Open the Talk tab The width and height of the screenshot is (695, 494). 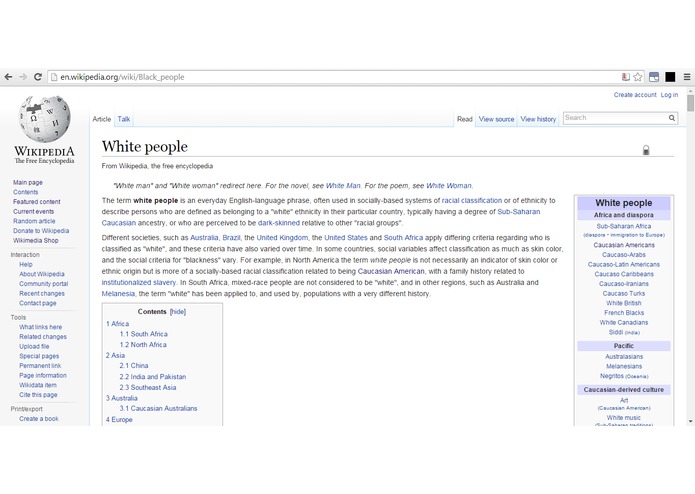124,119
